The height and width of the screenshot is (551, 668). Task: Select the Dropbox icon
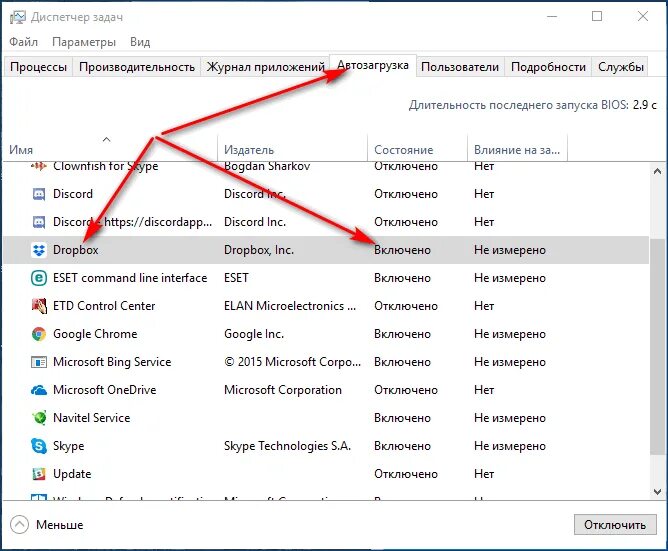click(39, 250)
